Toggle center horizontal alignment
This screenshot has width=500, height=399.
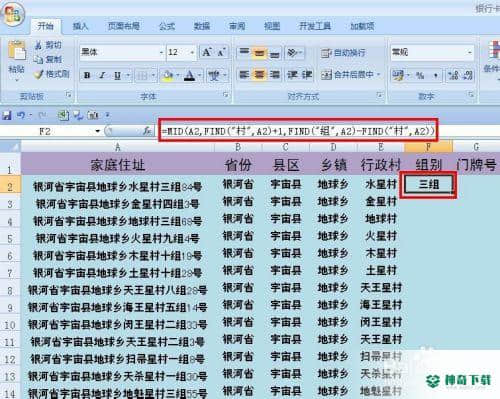pos(259,75)
